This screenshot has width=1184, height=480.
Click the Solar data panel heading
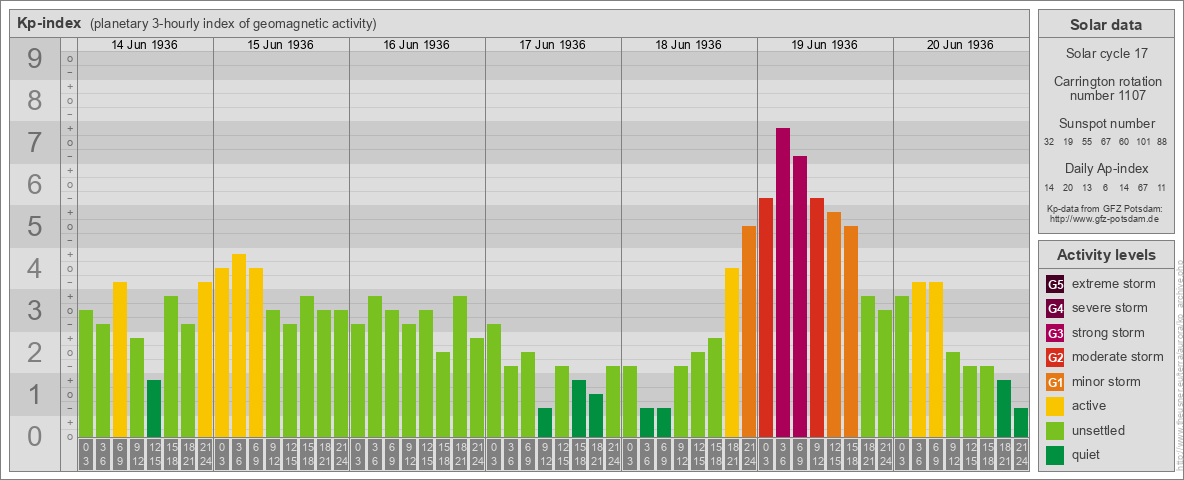tap(1106, 25)
